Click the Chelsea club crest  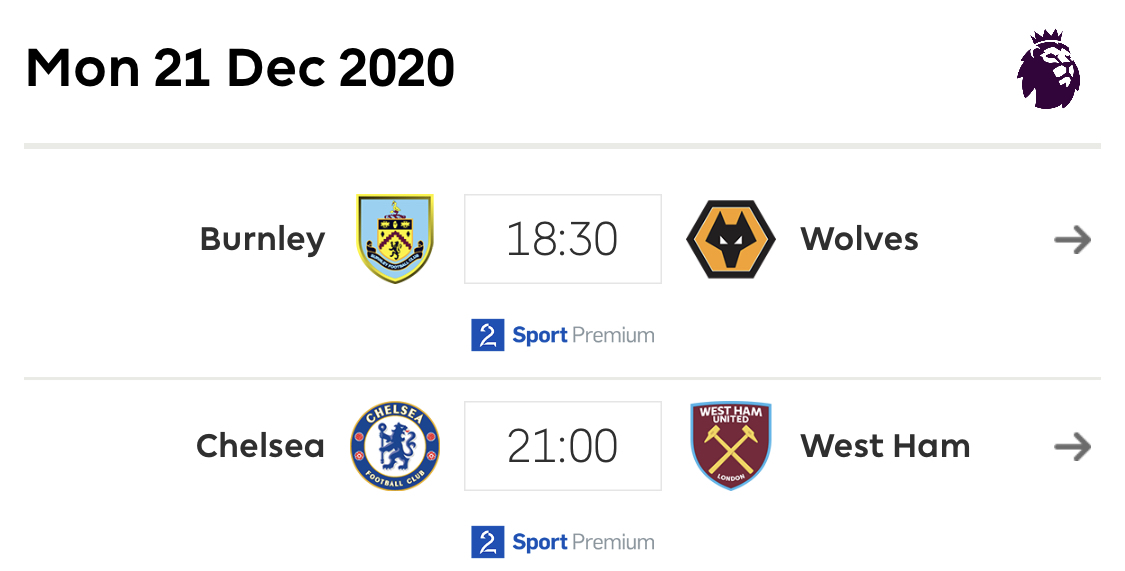395,446
